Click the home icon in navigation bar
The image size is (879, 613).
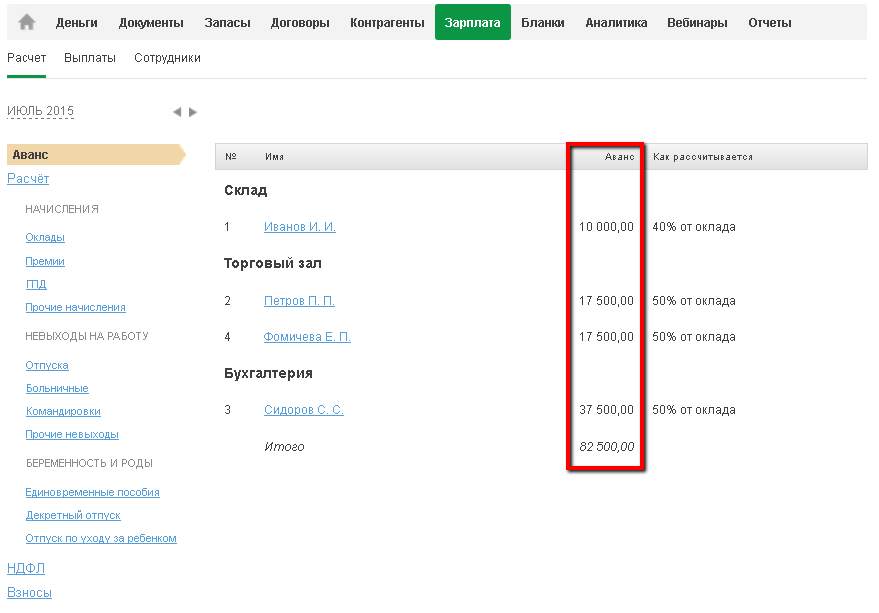point(27,22)
